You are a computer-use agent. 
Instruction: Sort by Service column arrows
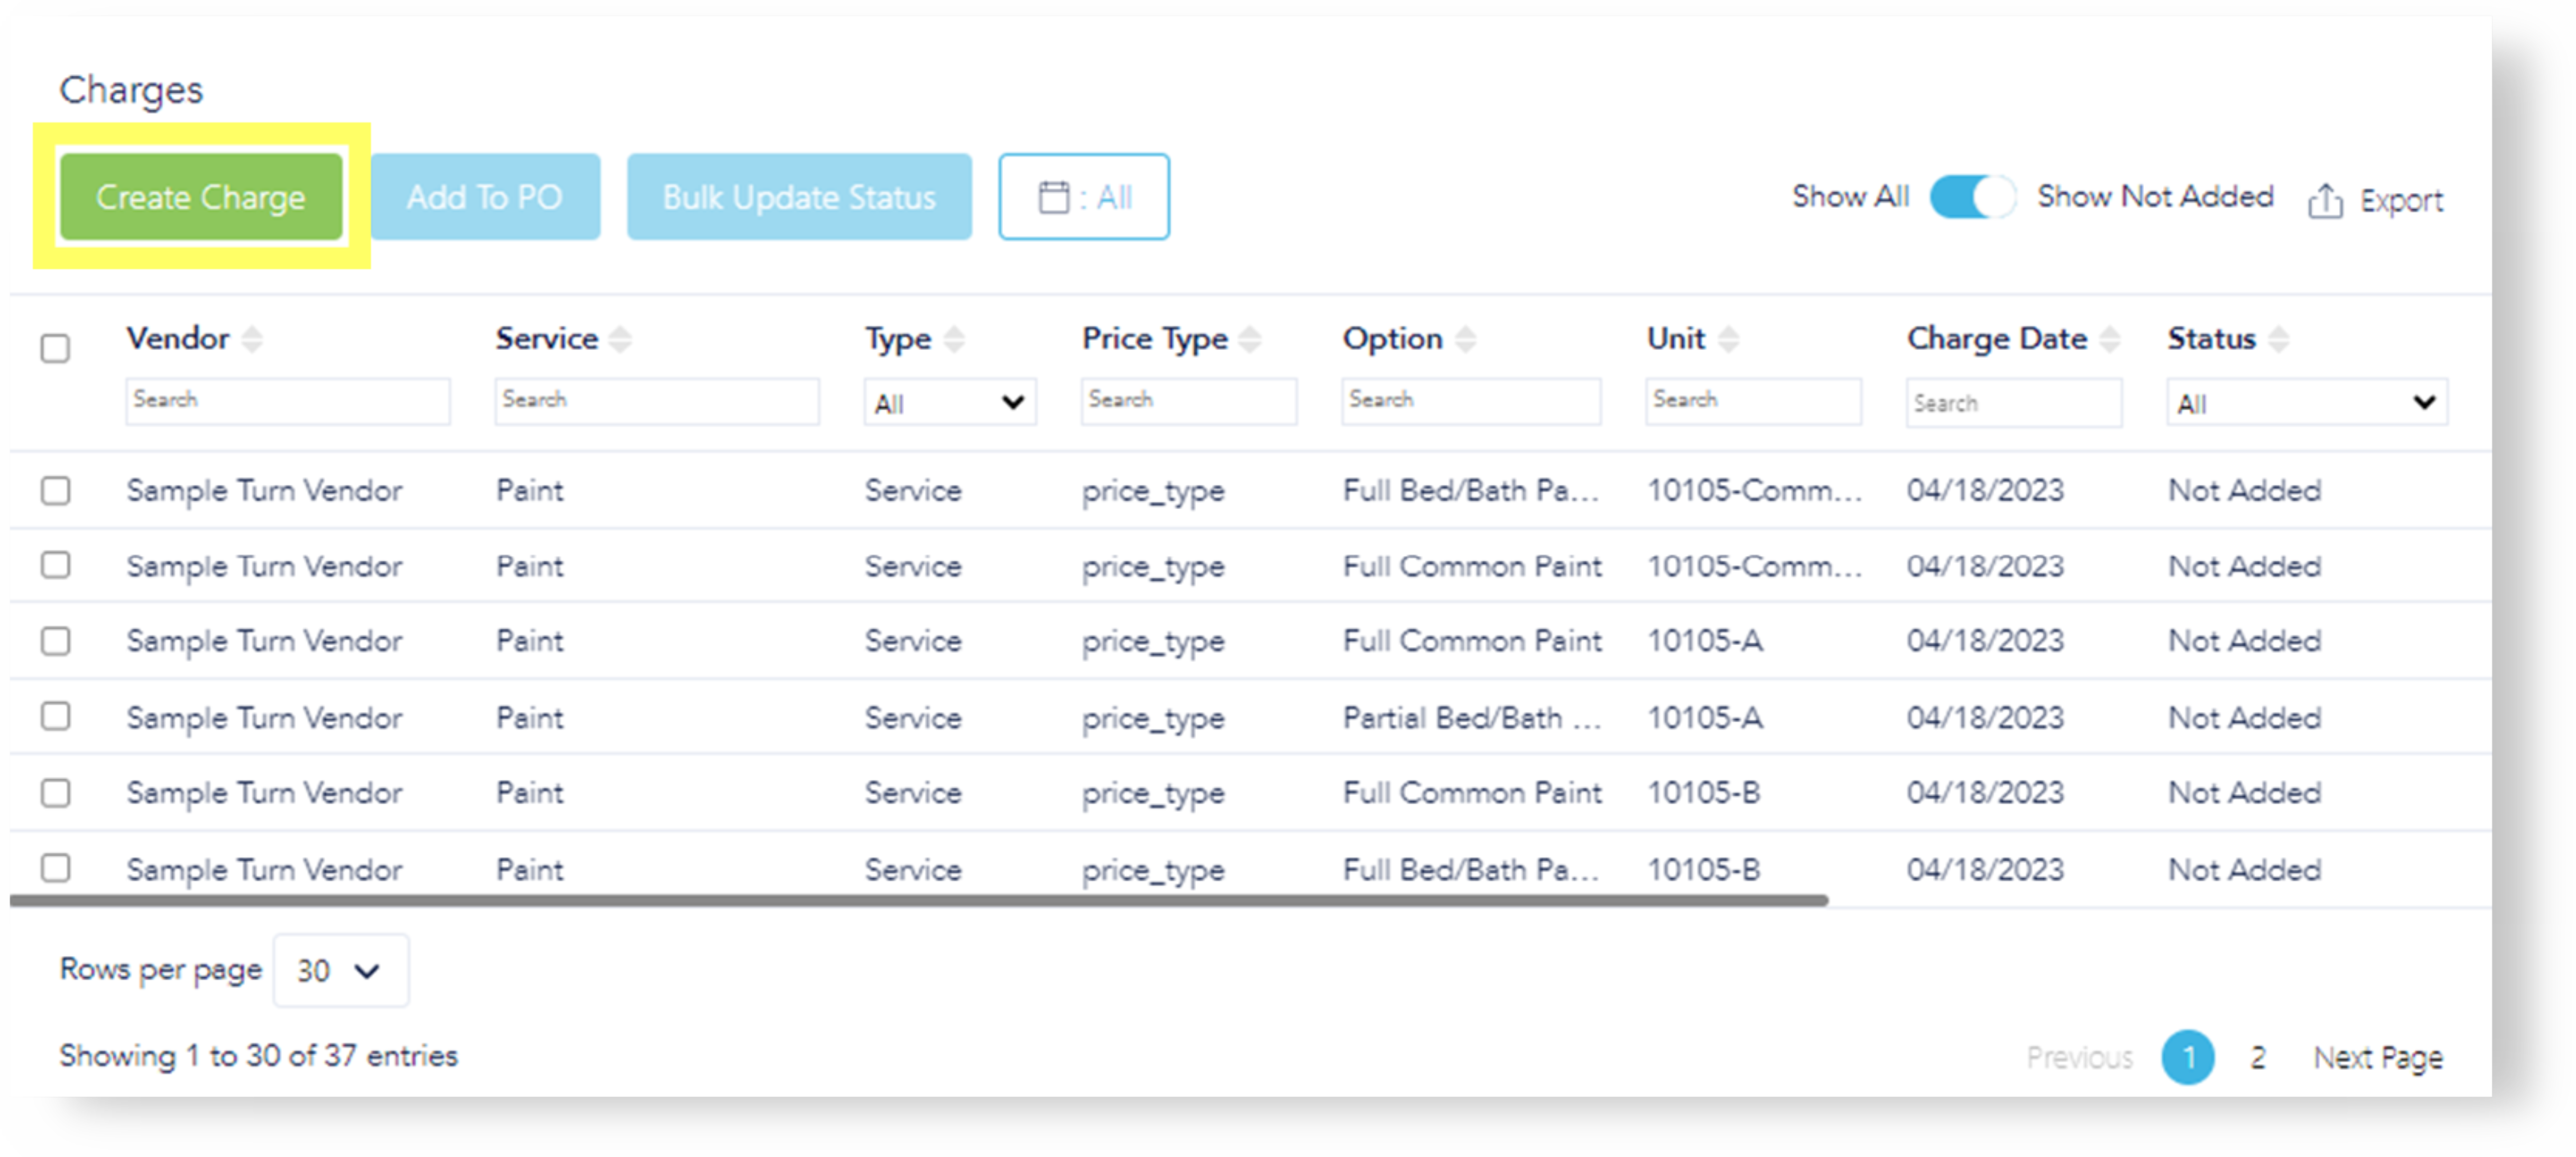tap(621, 339)
